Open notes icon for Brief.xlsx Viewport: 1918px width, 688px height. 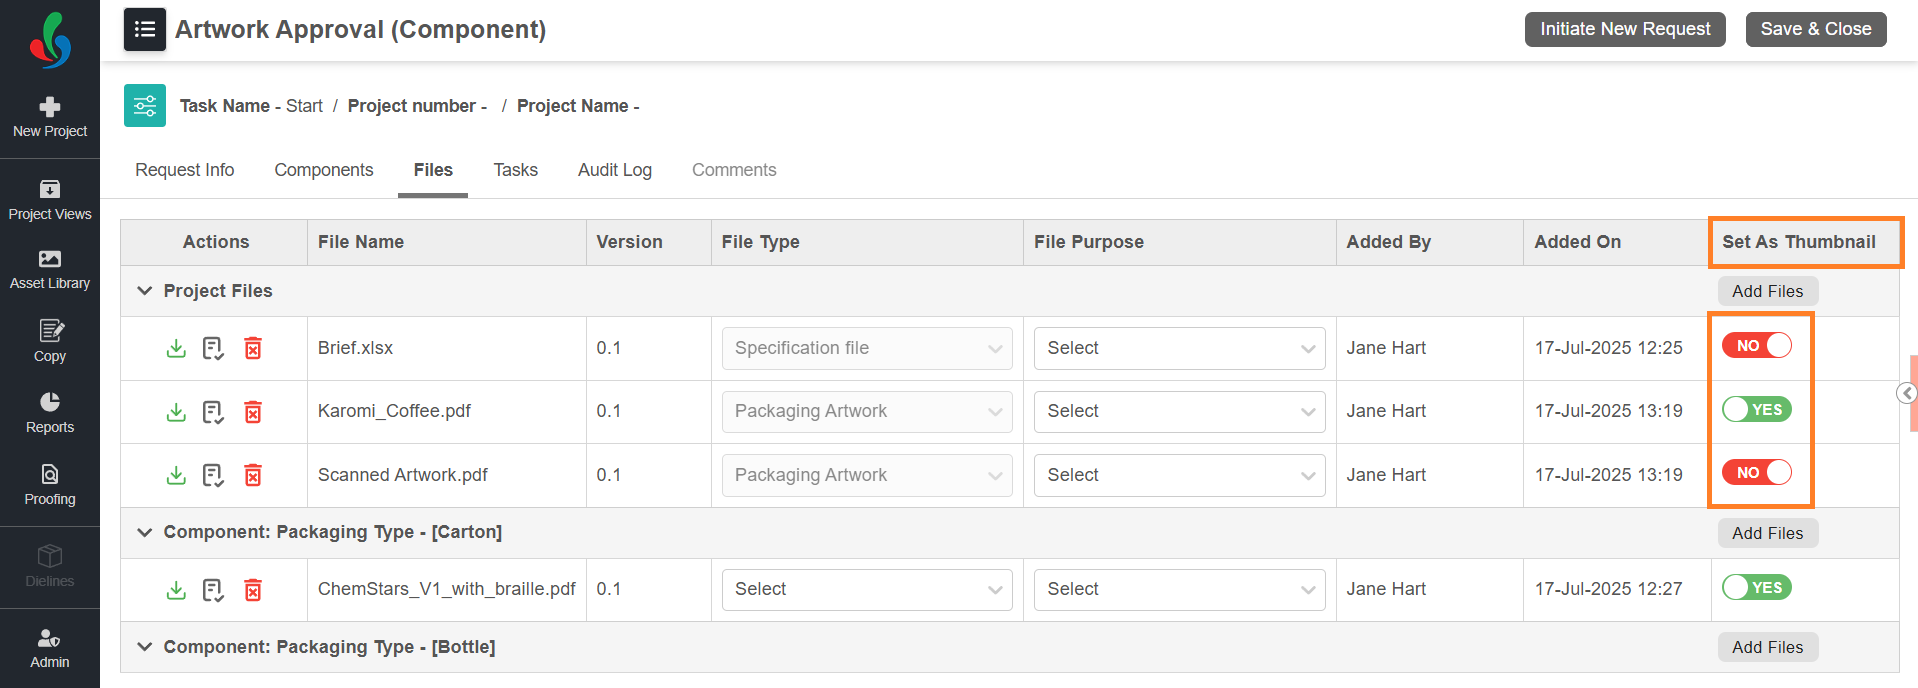(x=213, y=348)
